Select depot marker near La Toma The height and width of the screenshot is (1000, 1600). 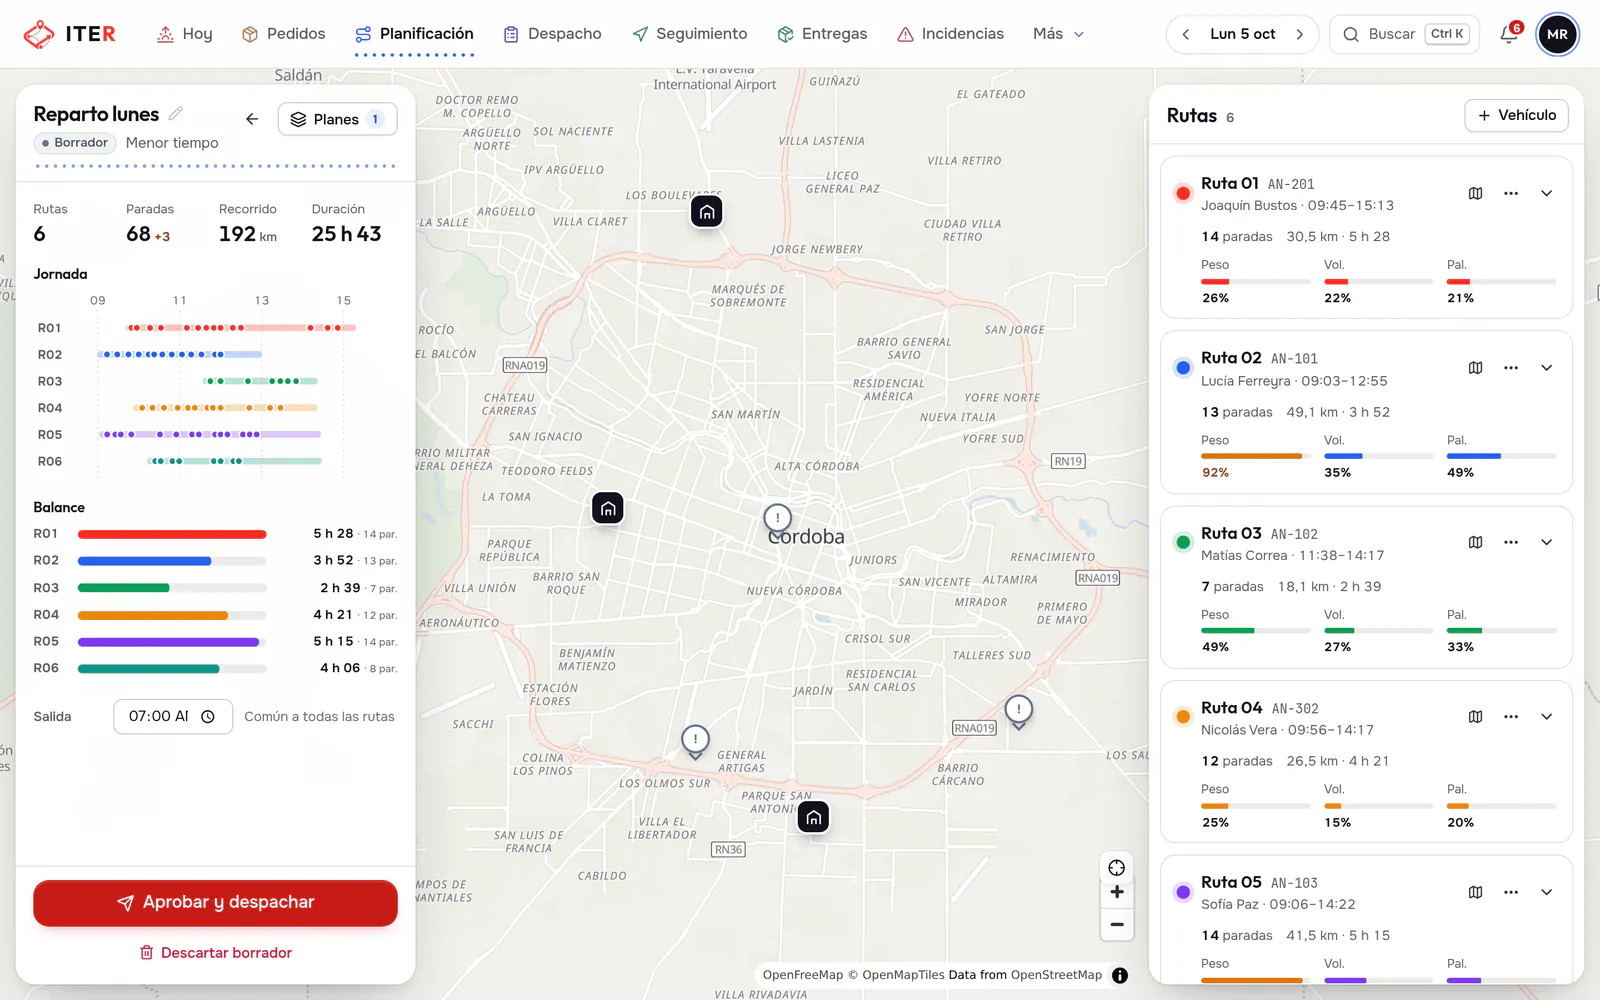pyautogui.click(x=608, y=509)
